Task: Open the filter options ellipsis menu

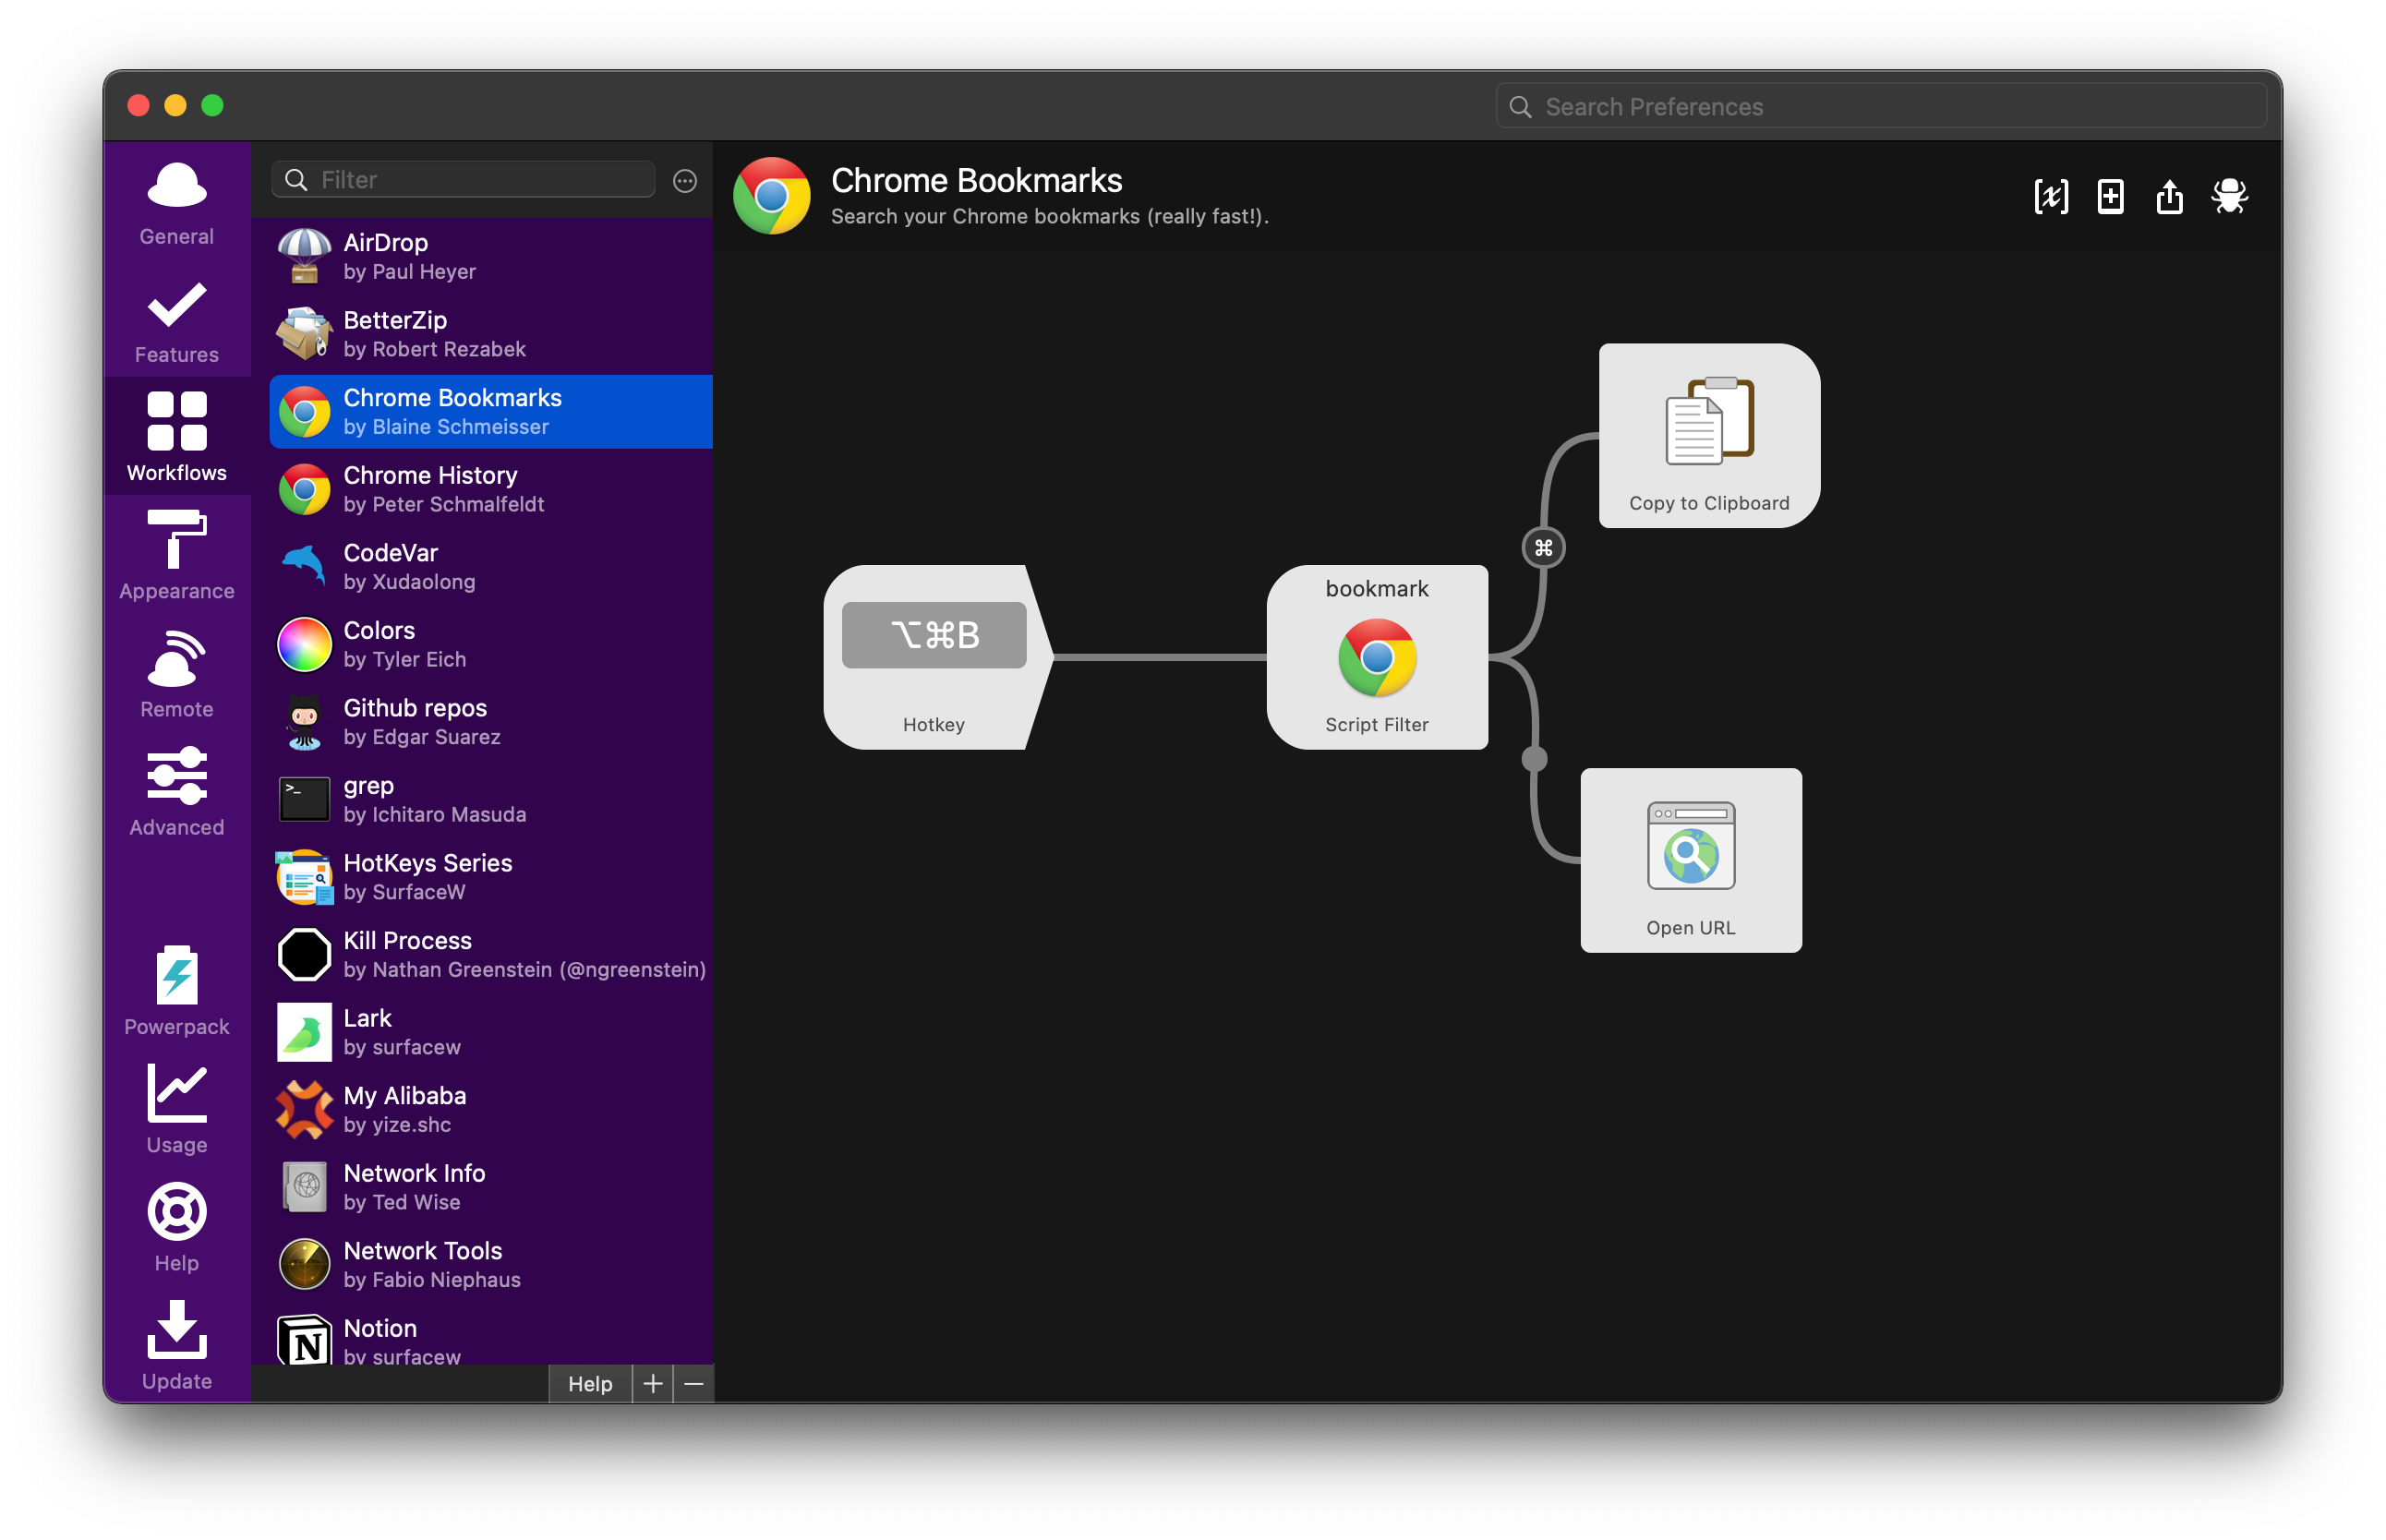Action: [x=685, y=181]
